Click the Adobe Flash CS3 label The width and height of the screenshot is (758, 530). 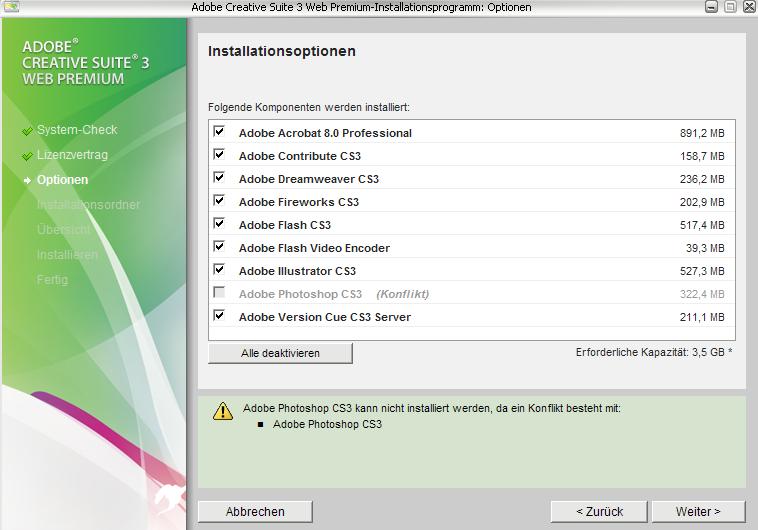285,225
